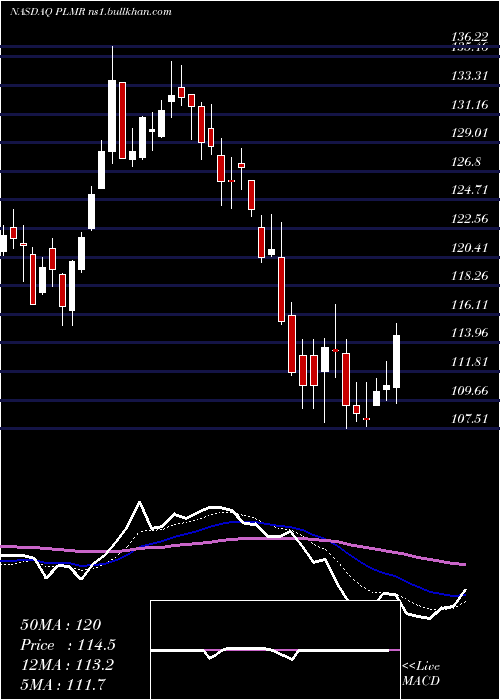This screenshot has width=500, height=700.
Task: Select the 136.22 price axis label
Action: click(469, 37)
